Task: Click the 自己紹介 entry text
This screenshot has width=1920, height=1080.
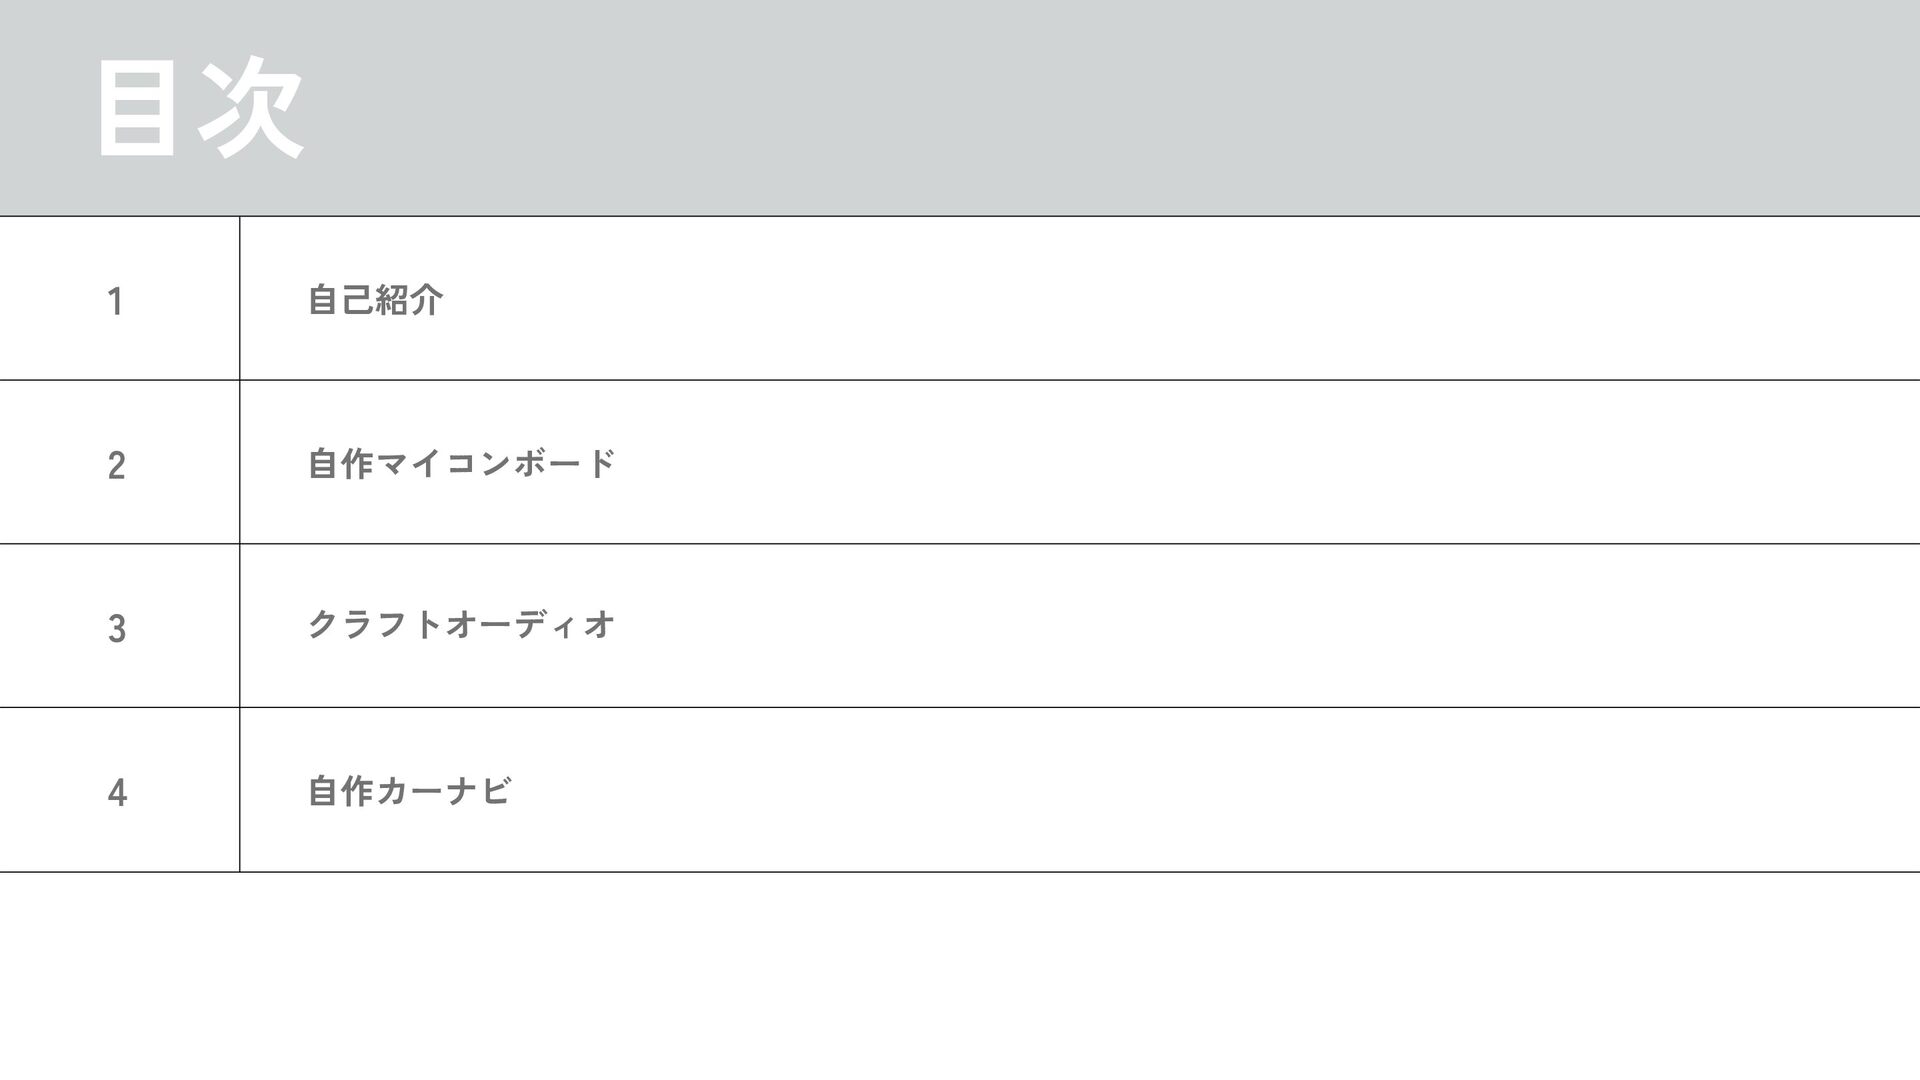Action: point(375,299)
